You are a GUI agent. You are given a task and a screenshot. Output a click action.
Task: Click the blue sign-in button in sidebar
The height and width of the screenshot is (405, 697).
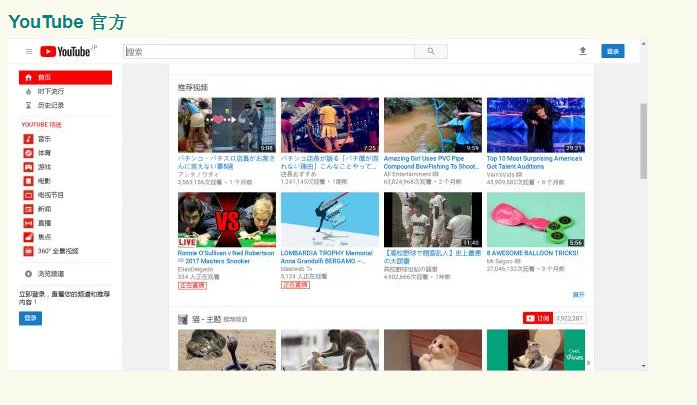click(30, 318)
